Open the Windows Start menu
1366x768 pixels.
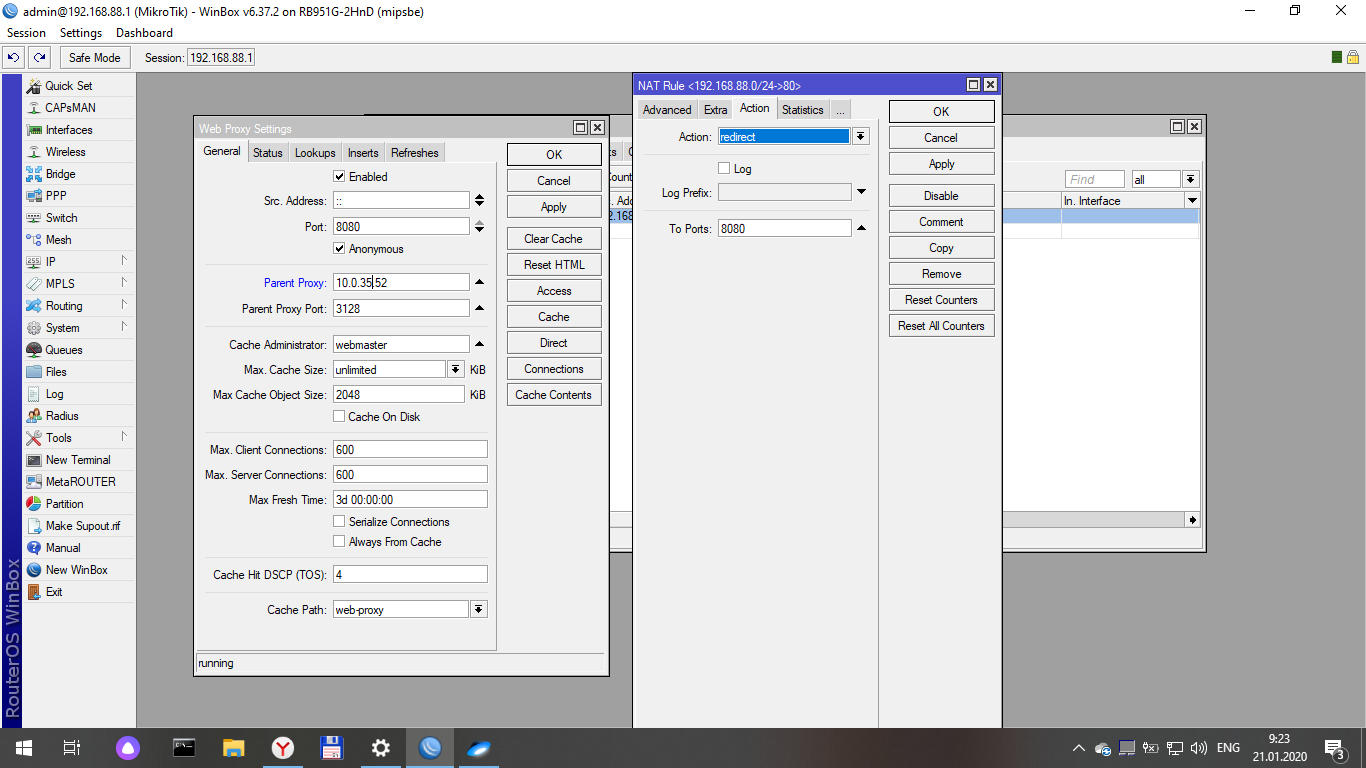22,747
